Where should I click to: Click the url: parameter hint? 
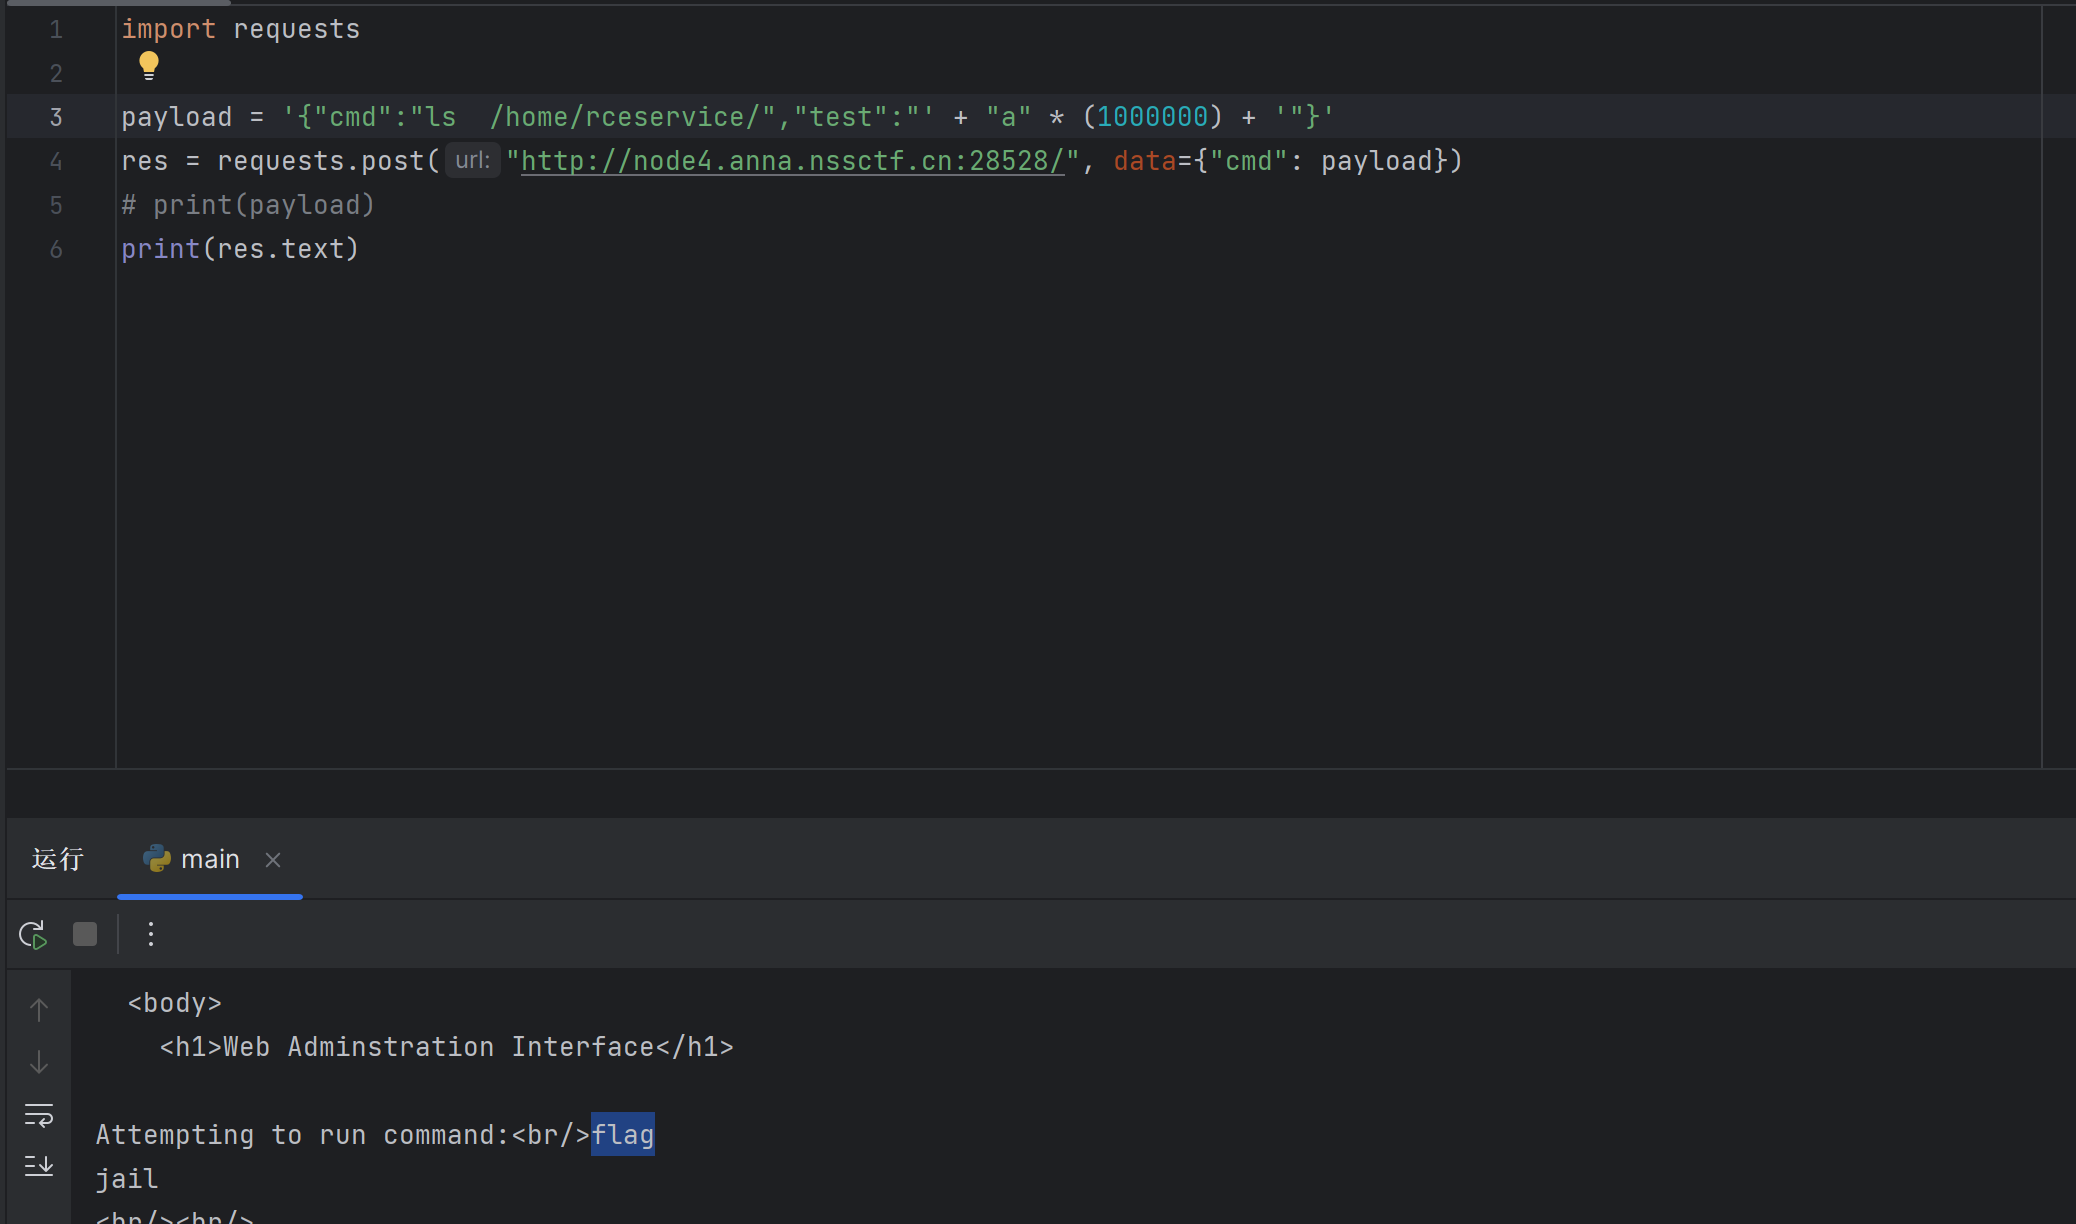(472, 161)
